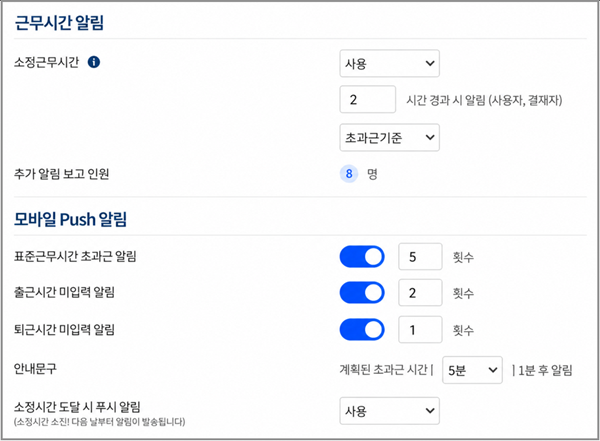Click the 표준근무시간 초과근 알림 label text
The width and height of the screenshot is (600, 441).
[76, 257]
